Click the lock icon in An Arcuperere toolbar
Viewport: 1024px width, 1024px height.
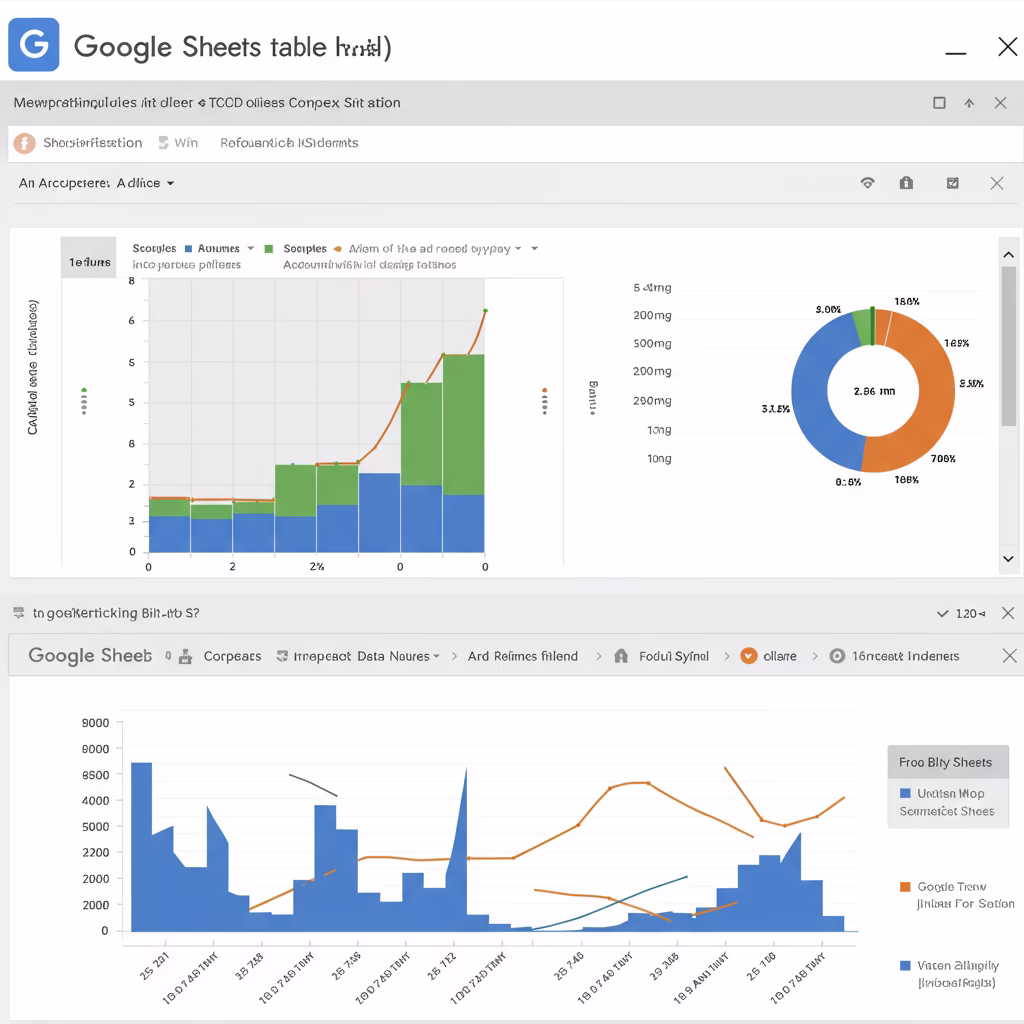[x=906, y=183]
